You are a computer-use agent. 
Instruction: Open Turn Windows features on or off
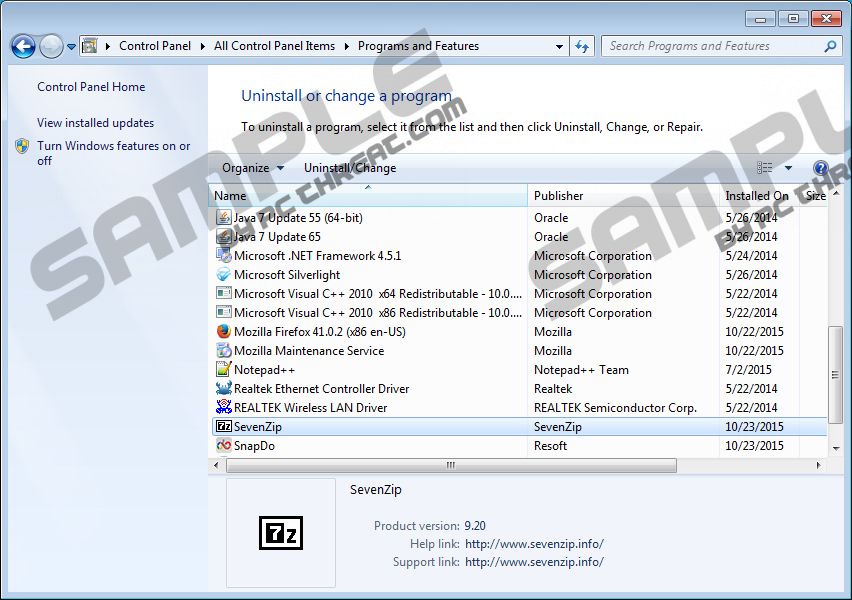114,153
